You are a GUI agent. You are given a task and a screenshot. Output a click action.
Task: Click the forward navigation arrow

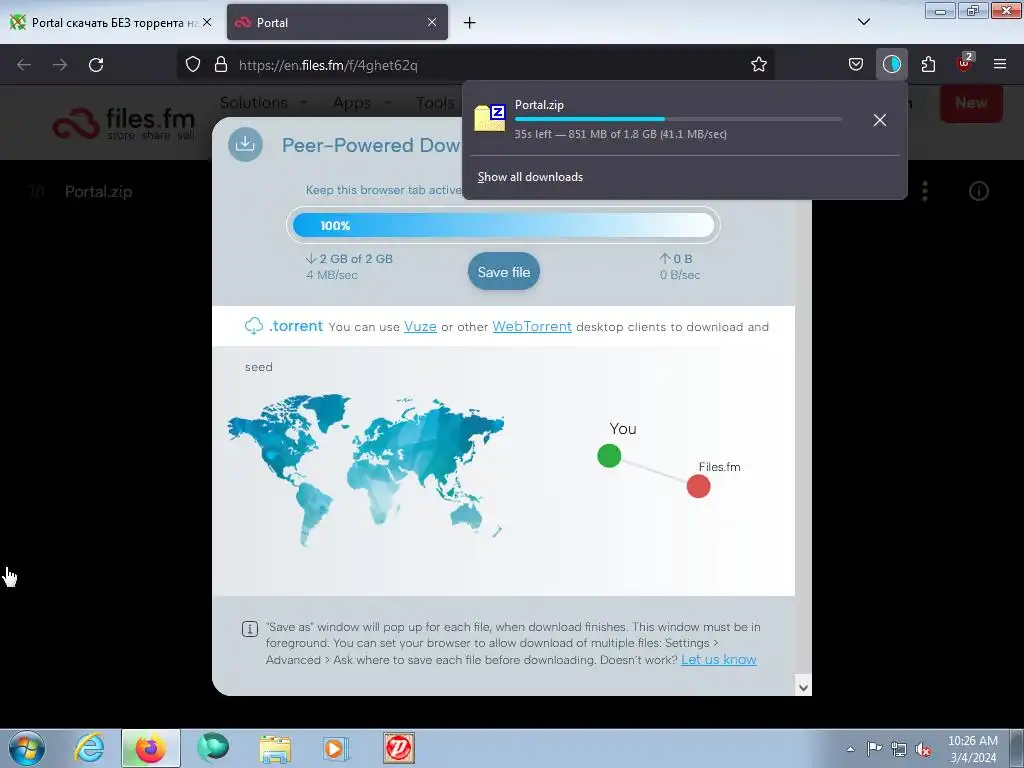pyautogui.click(x=60, y=65)
